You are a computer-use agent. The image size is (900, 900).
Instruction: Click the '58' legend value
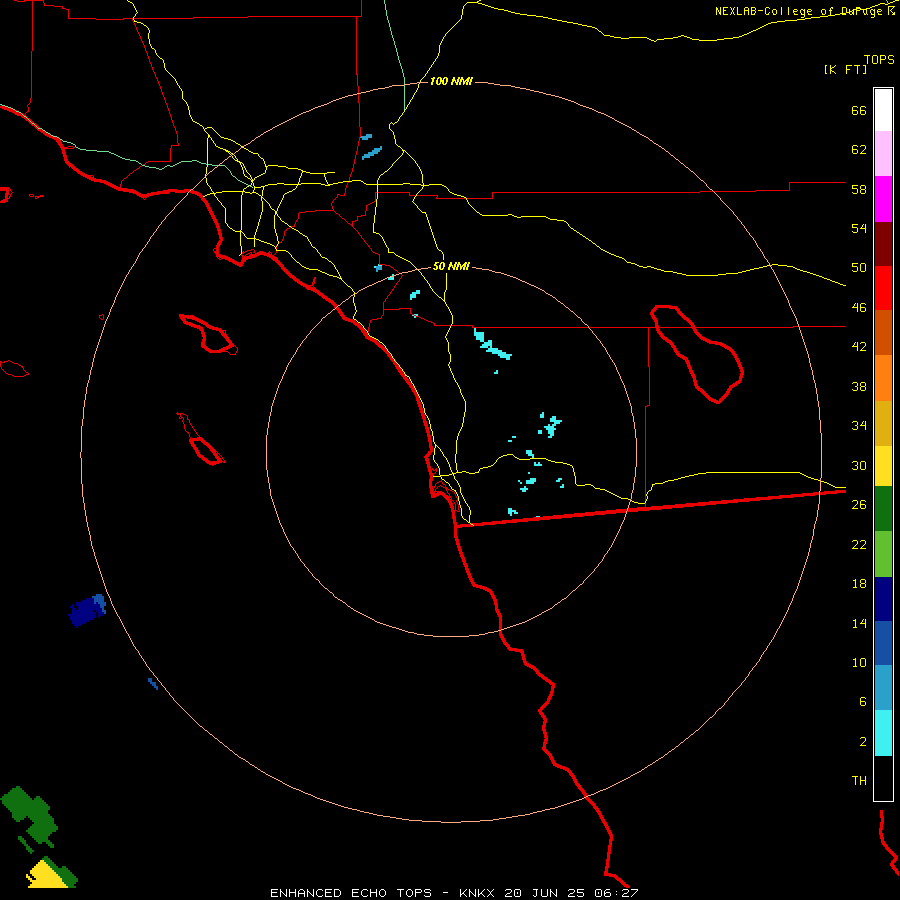tap(859, 189)
